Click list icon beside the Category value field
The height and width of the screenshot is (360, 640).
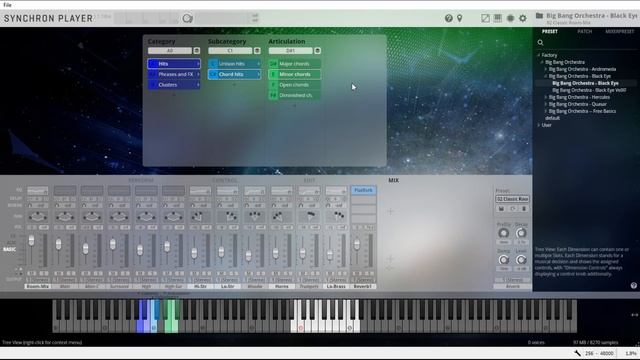pos(197,51)
